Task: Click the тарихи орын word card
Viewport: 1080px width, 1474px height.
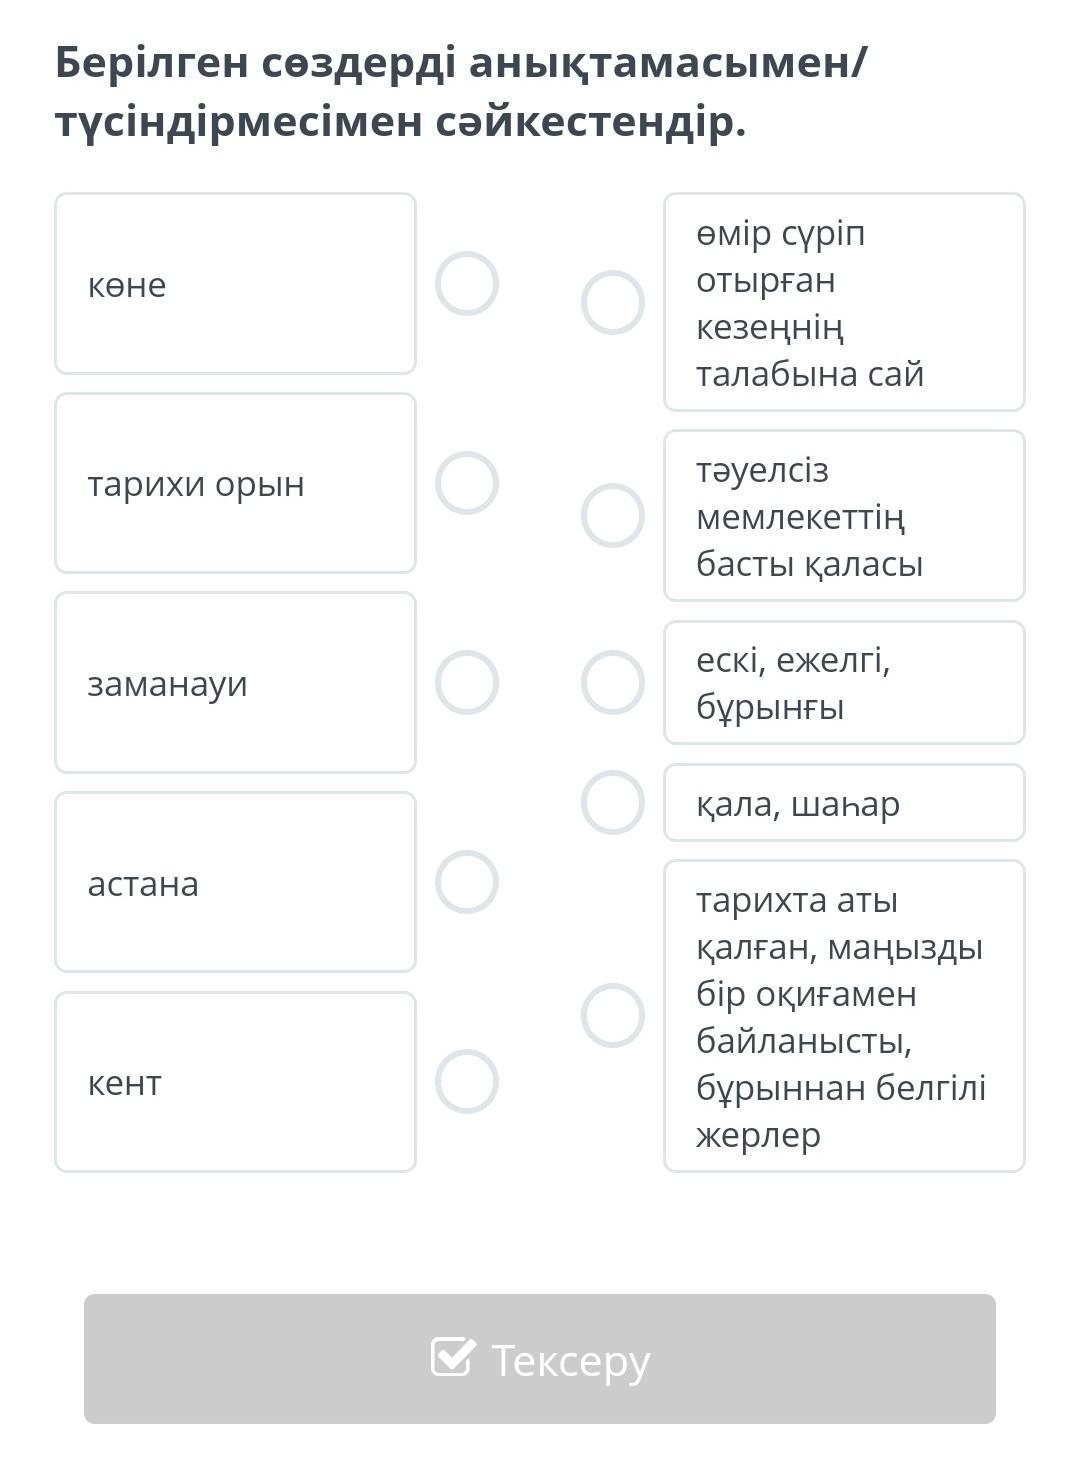Action: 235,483
